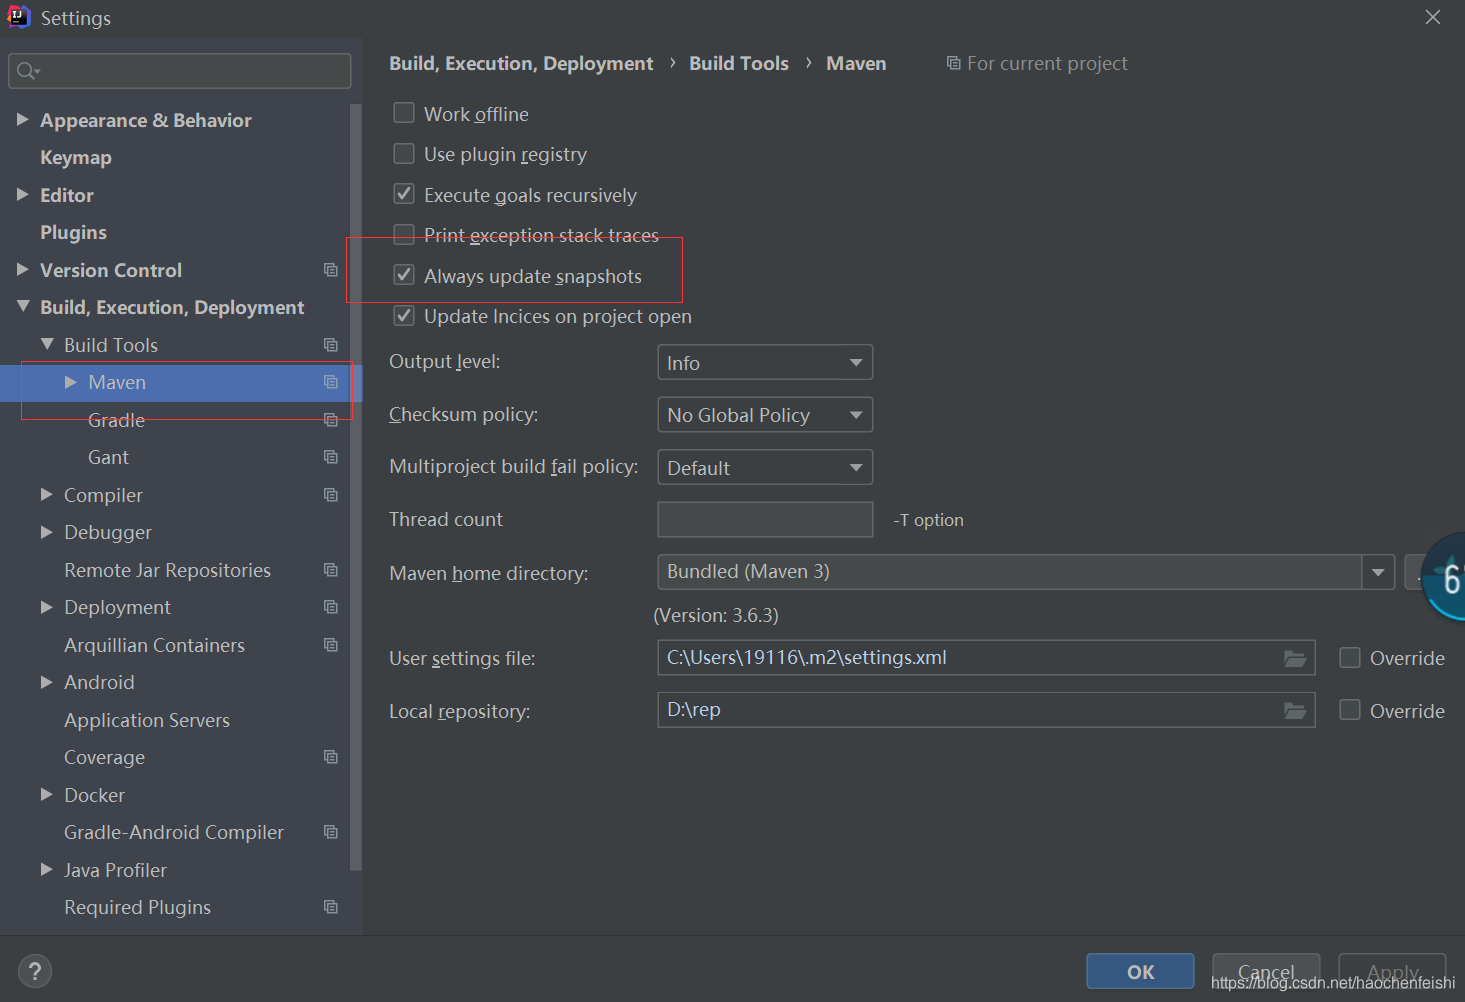This screenshot has width=1465, height=1002.
Task: Collapse the Build Tools node
Action: click(46, 344)
